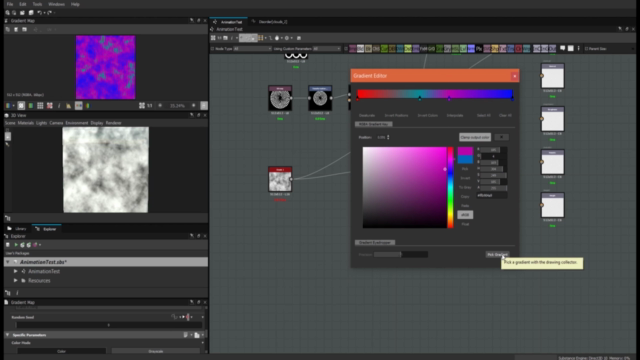This screenshot has width=640, height=360.
Task: Click the Desaturate button in Gradient Editor
Action: click(367, 116)
